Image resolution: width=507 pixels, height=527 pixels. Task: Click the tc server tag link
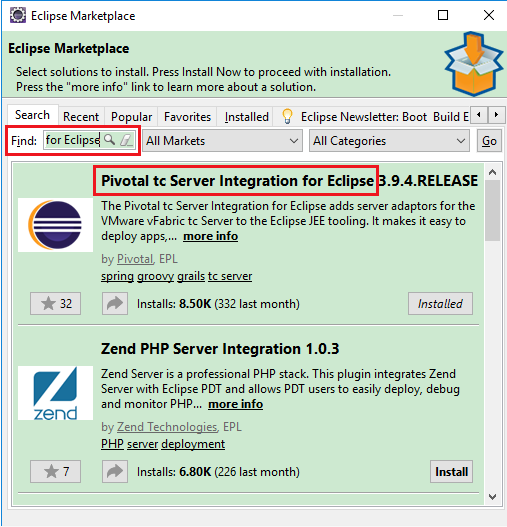click(230, 276)
